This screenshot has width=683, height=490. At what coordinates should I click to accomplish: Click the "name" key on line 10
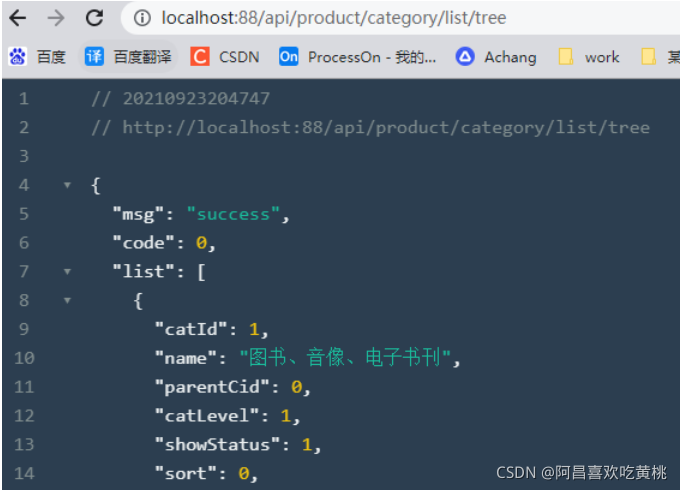(186, 358)
